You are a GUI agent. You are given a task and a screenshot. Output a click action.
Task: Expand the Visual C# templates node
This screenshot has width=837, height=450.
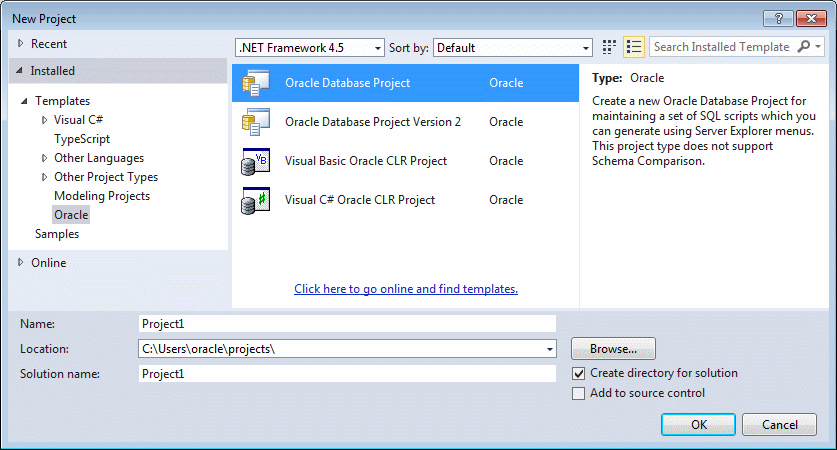45,120
